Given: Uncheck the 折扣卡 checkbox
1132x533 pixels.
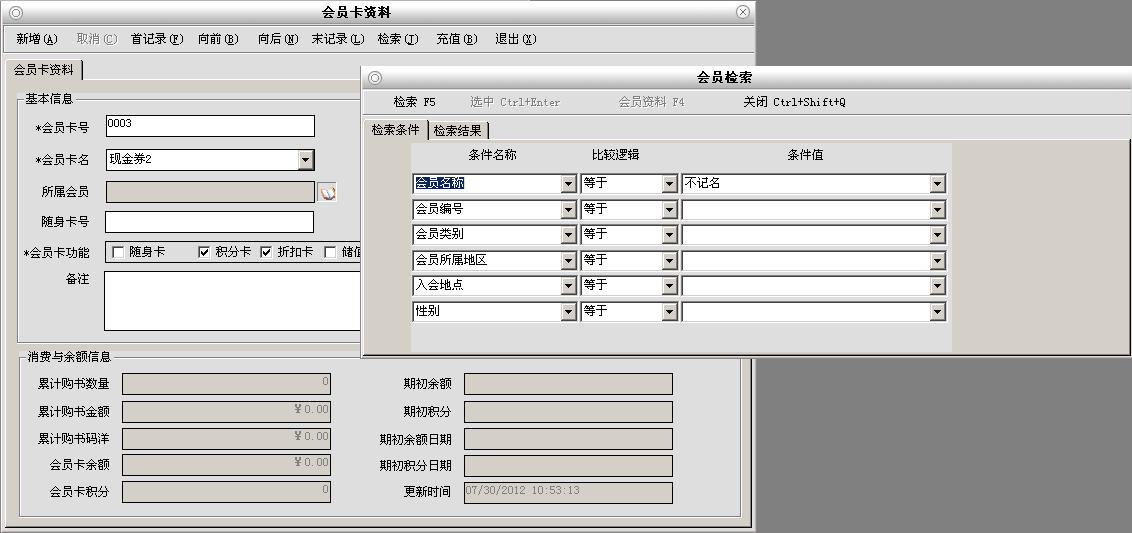Looking at the screenshot, I should pyautogui.click(x=266, y=252).
